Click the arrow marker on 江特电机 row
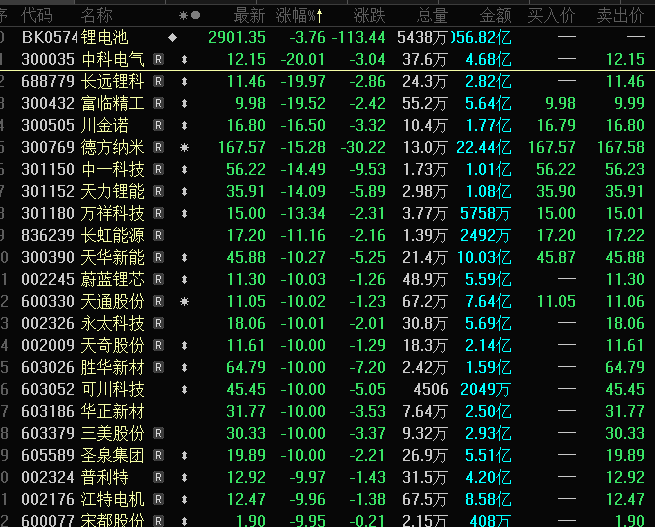The image size is (655, 527). point(184,499)
